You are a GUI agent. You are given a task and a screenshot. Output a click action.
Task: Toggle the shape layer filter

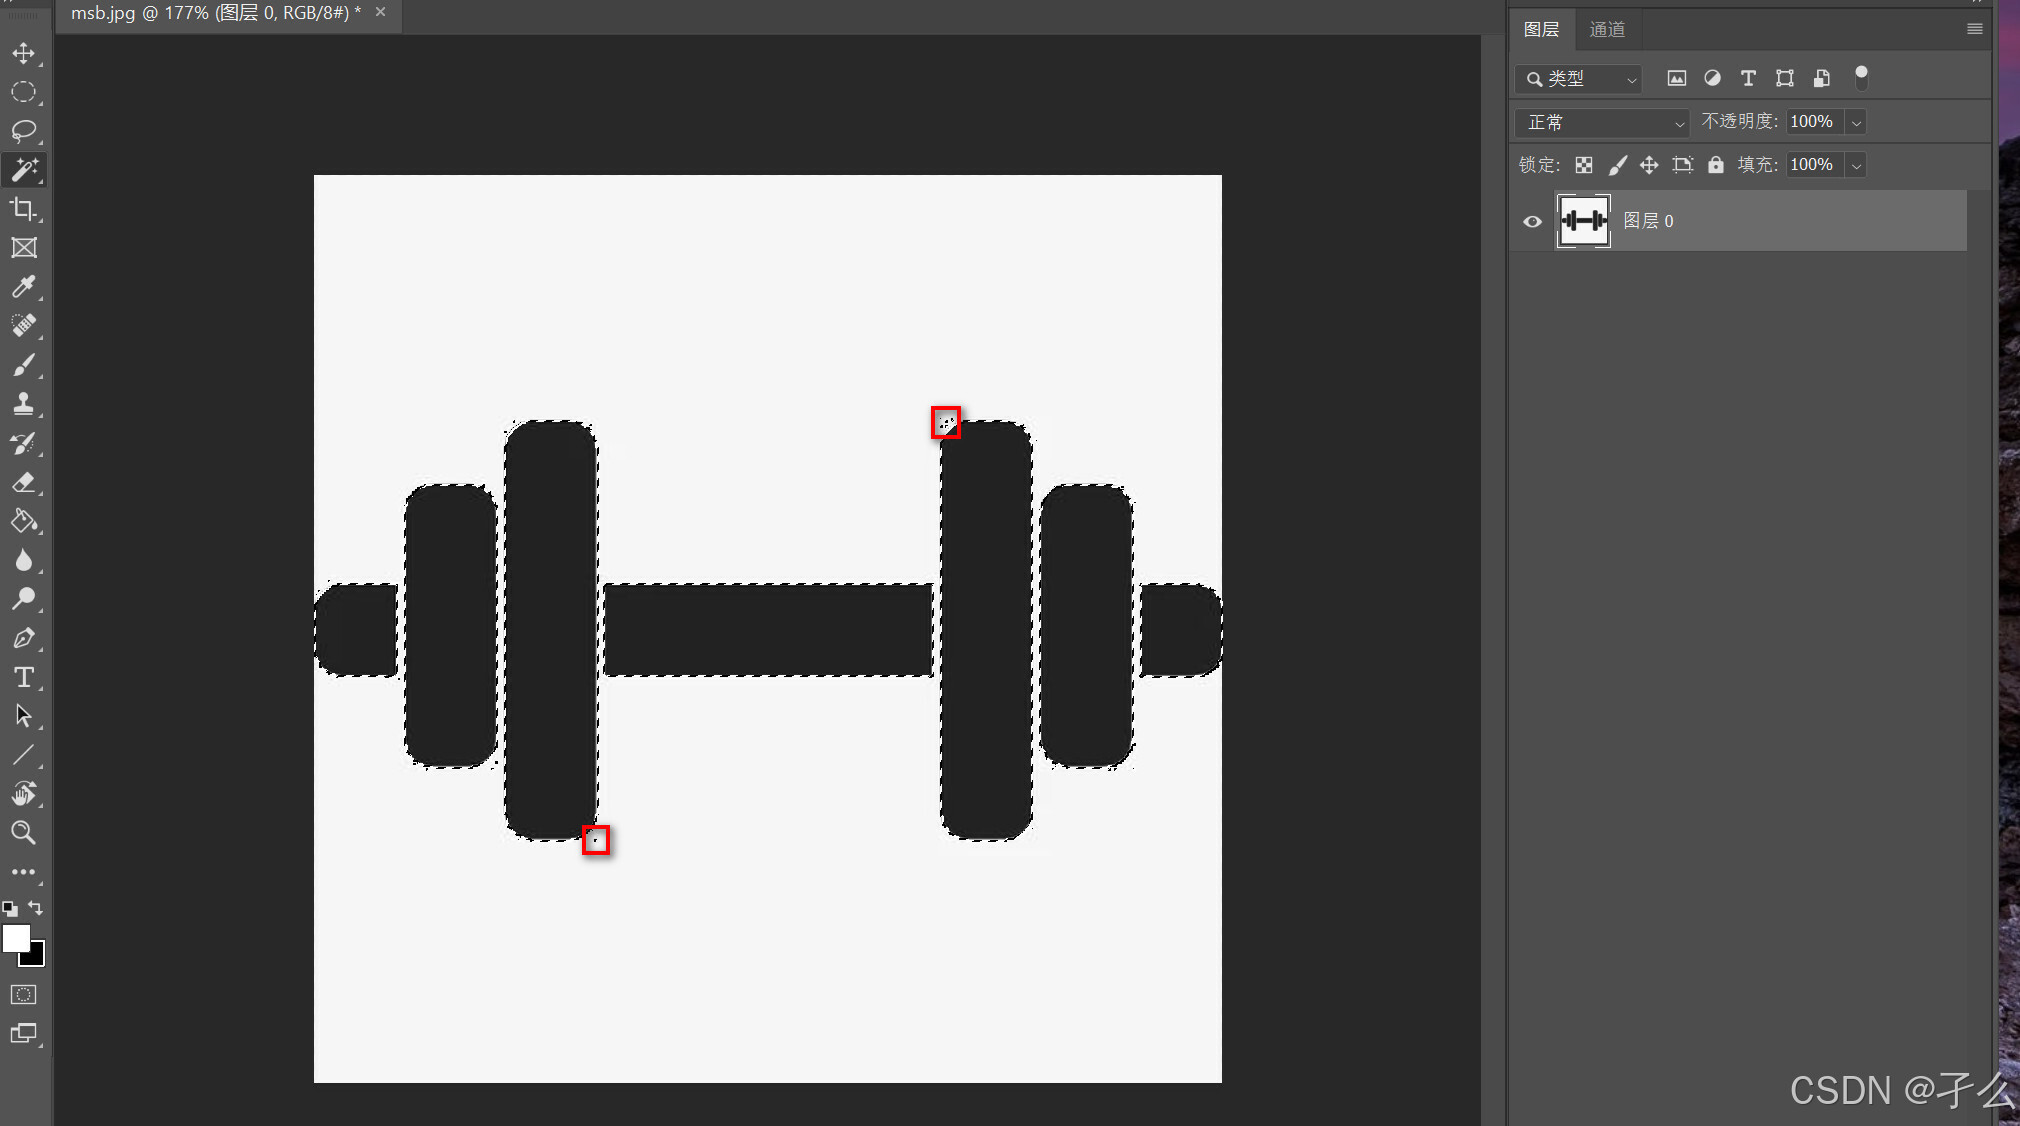pos(1784,78)
